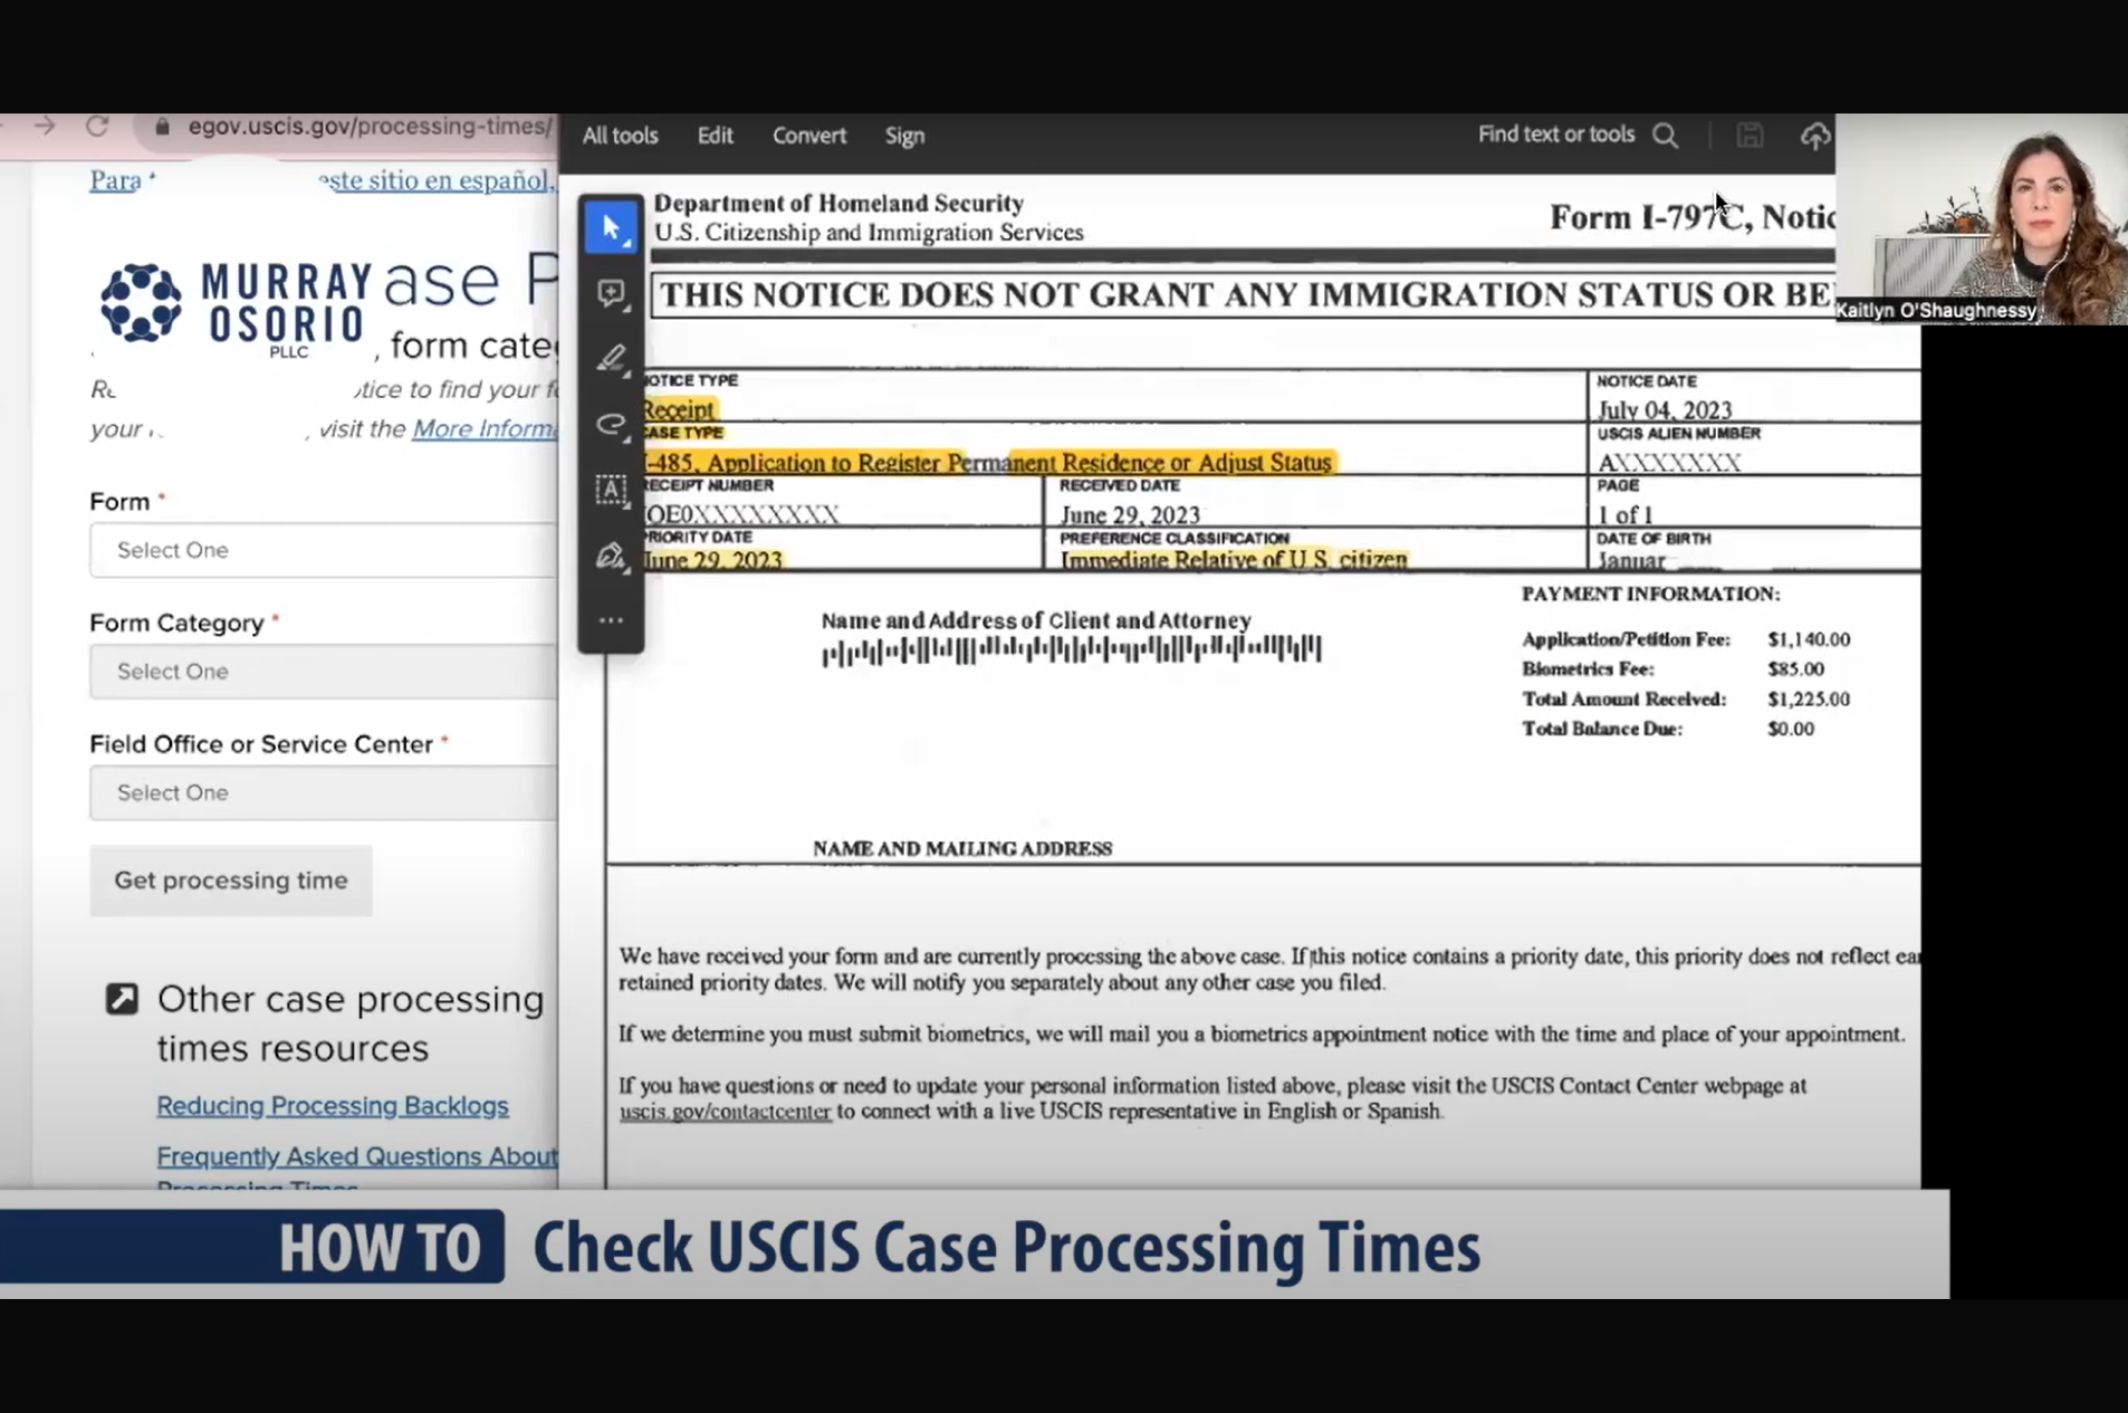2128x1413 pixels.
Task: Open the Reducing Processing Backlogs link
Action: point(332,1106)
